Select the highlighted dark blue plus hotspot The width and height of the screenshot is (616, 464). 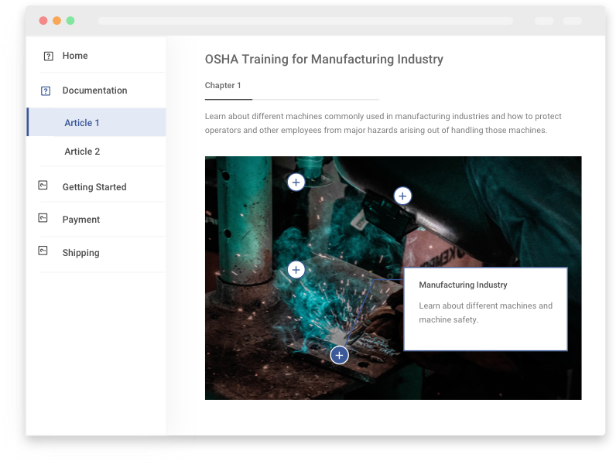tap(339, 355)
